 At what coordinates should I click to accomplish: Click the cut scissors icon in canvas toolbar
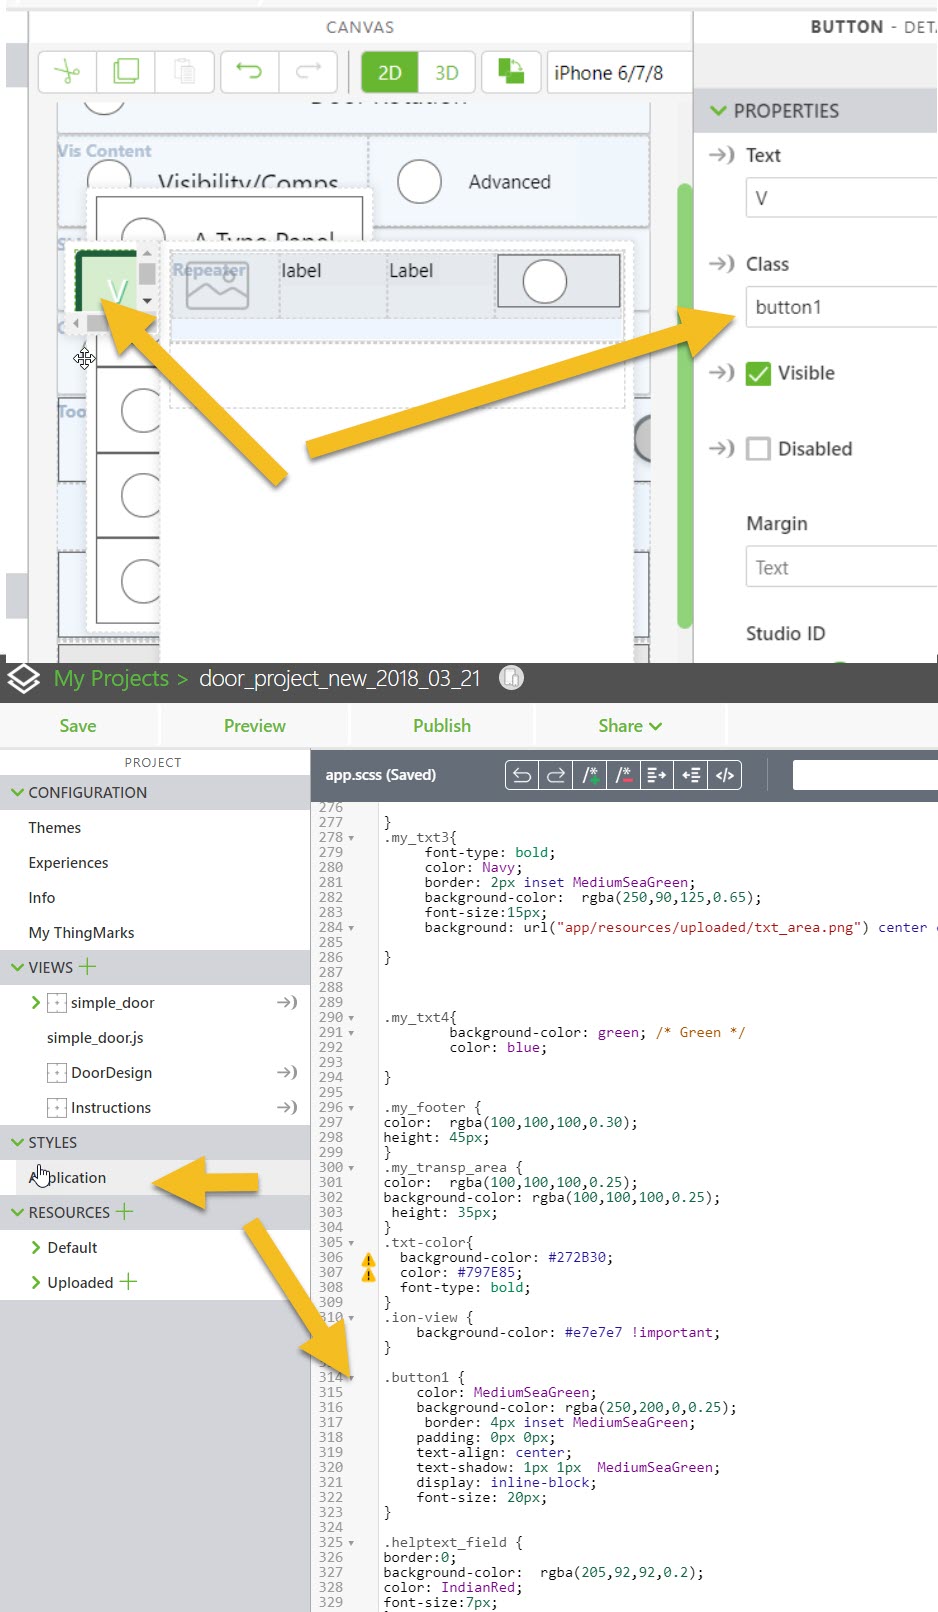[67, 72]
